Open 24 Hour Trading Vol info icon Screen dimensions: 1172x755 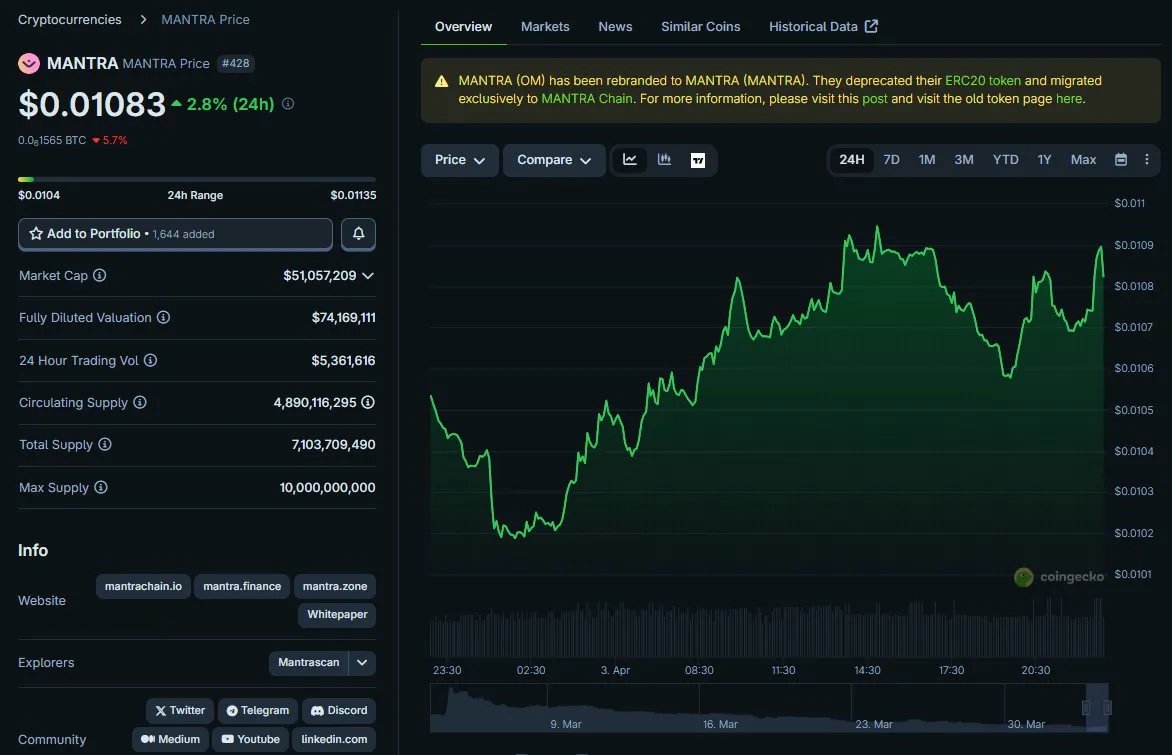click(x=150, y=360)
